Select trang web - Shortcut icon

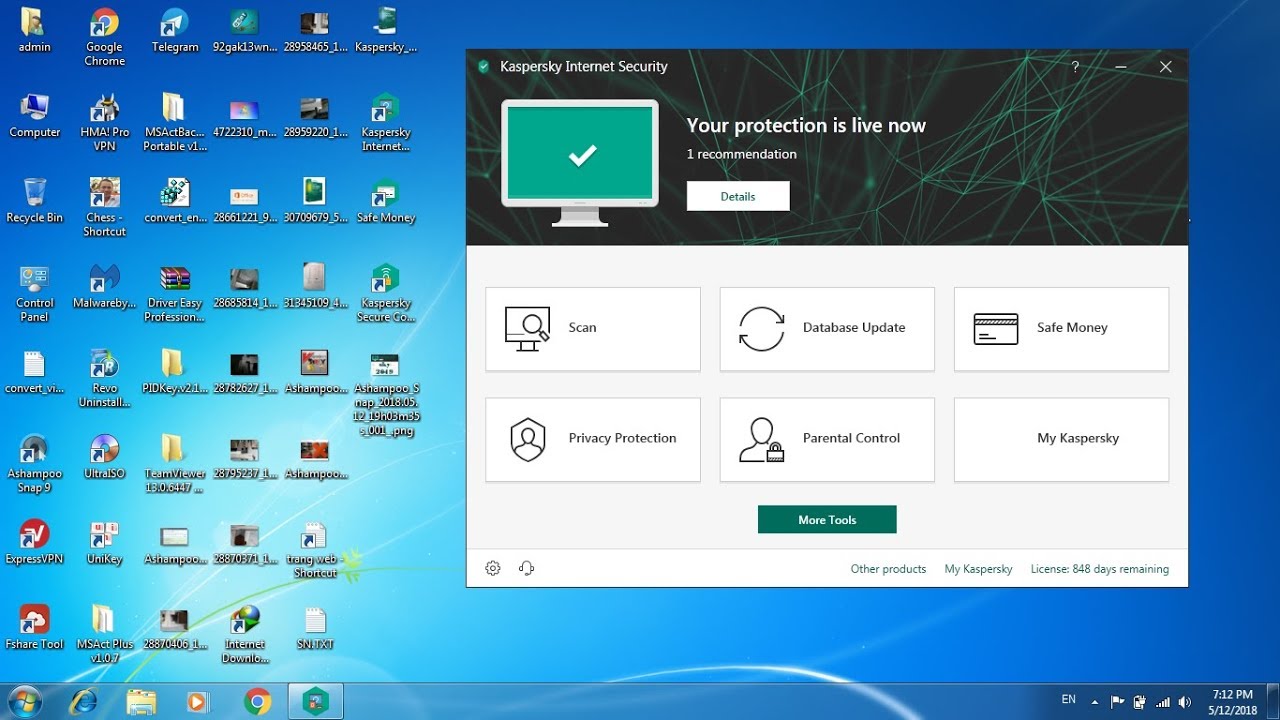pos(315,549)
